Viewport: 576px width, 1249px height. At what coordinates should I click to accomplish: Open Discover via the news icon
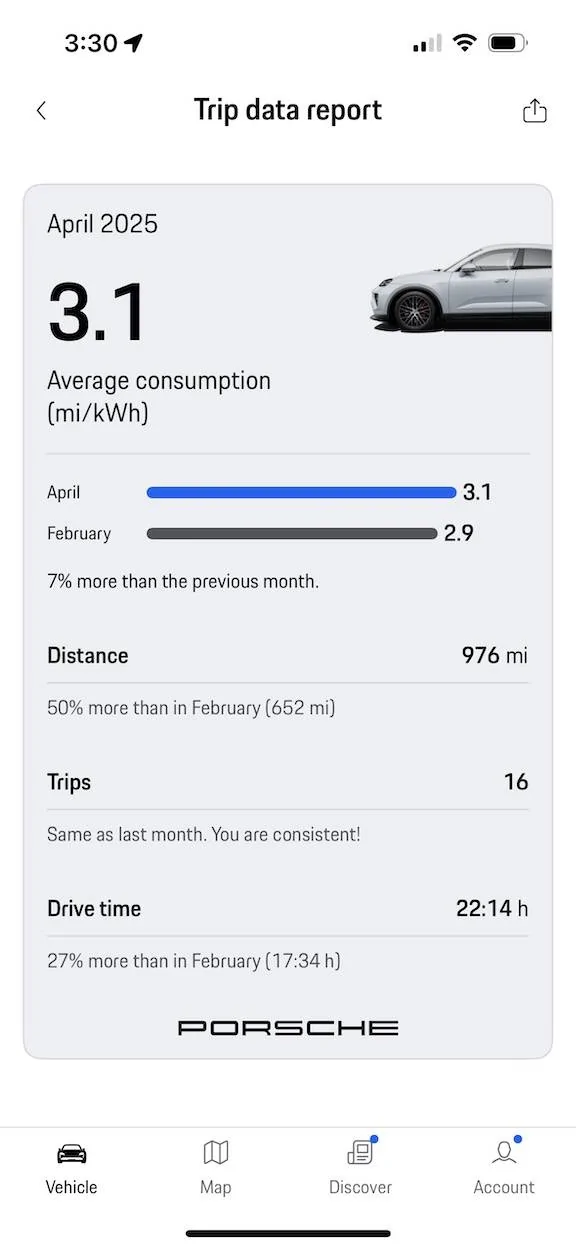pyautogui.click(x=360, y=1152)
